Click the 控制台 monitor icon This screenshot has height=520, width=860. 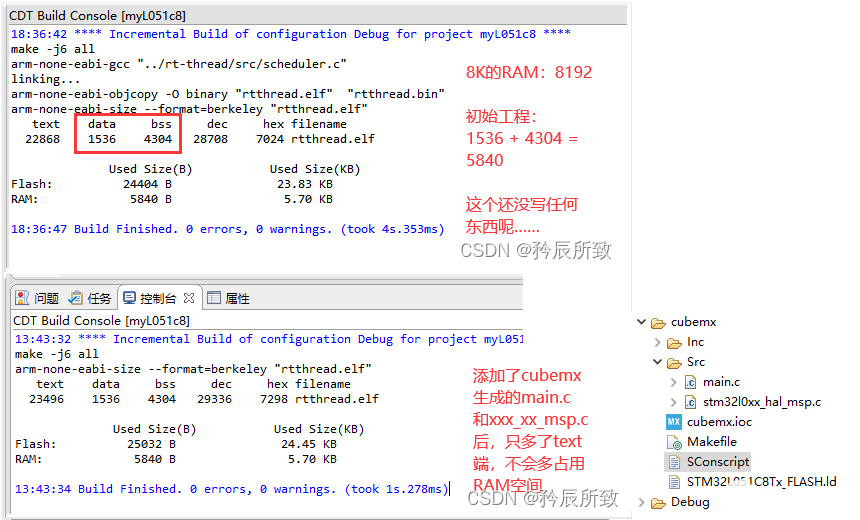coord(129,298)
